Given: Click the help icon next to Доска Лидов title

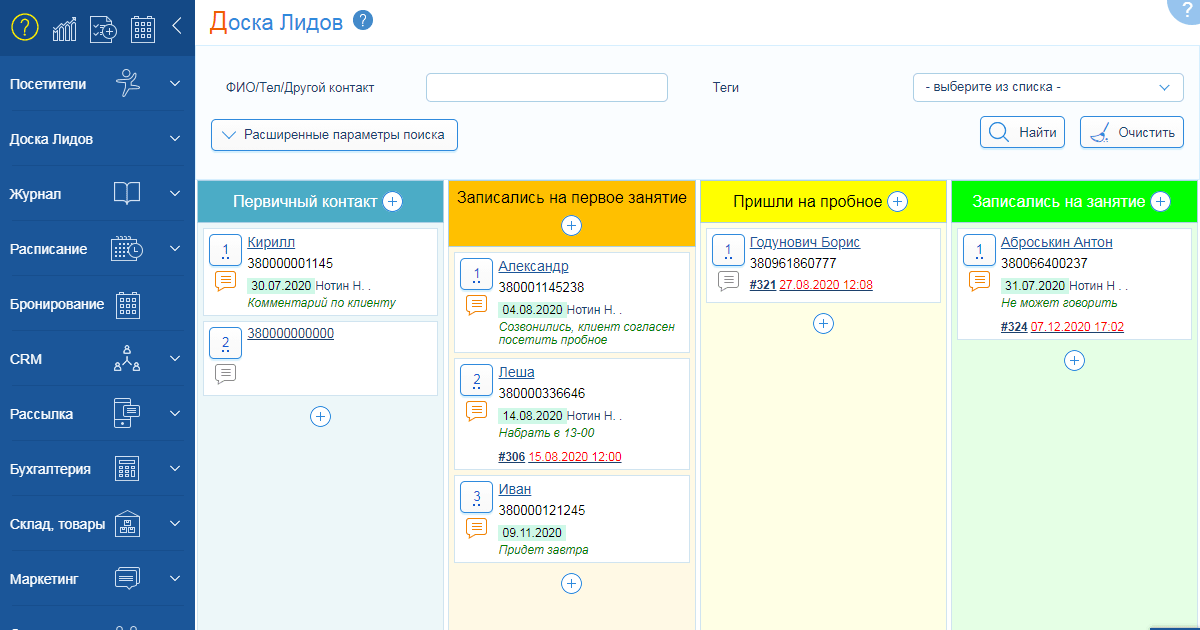Looking at the screenshot, I should 364,20.
